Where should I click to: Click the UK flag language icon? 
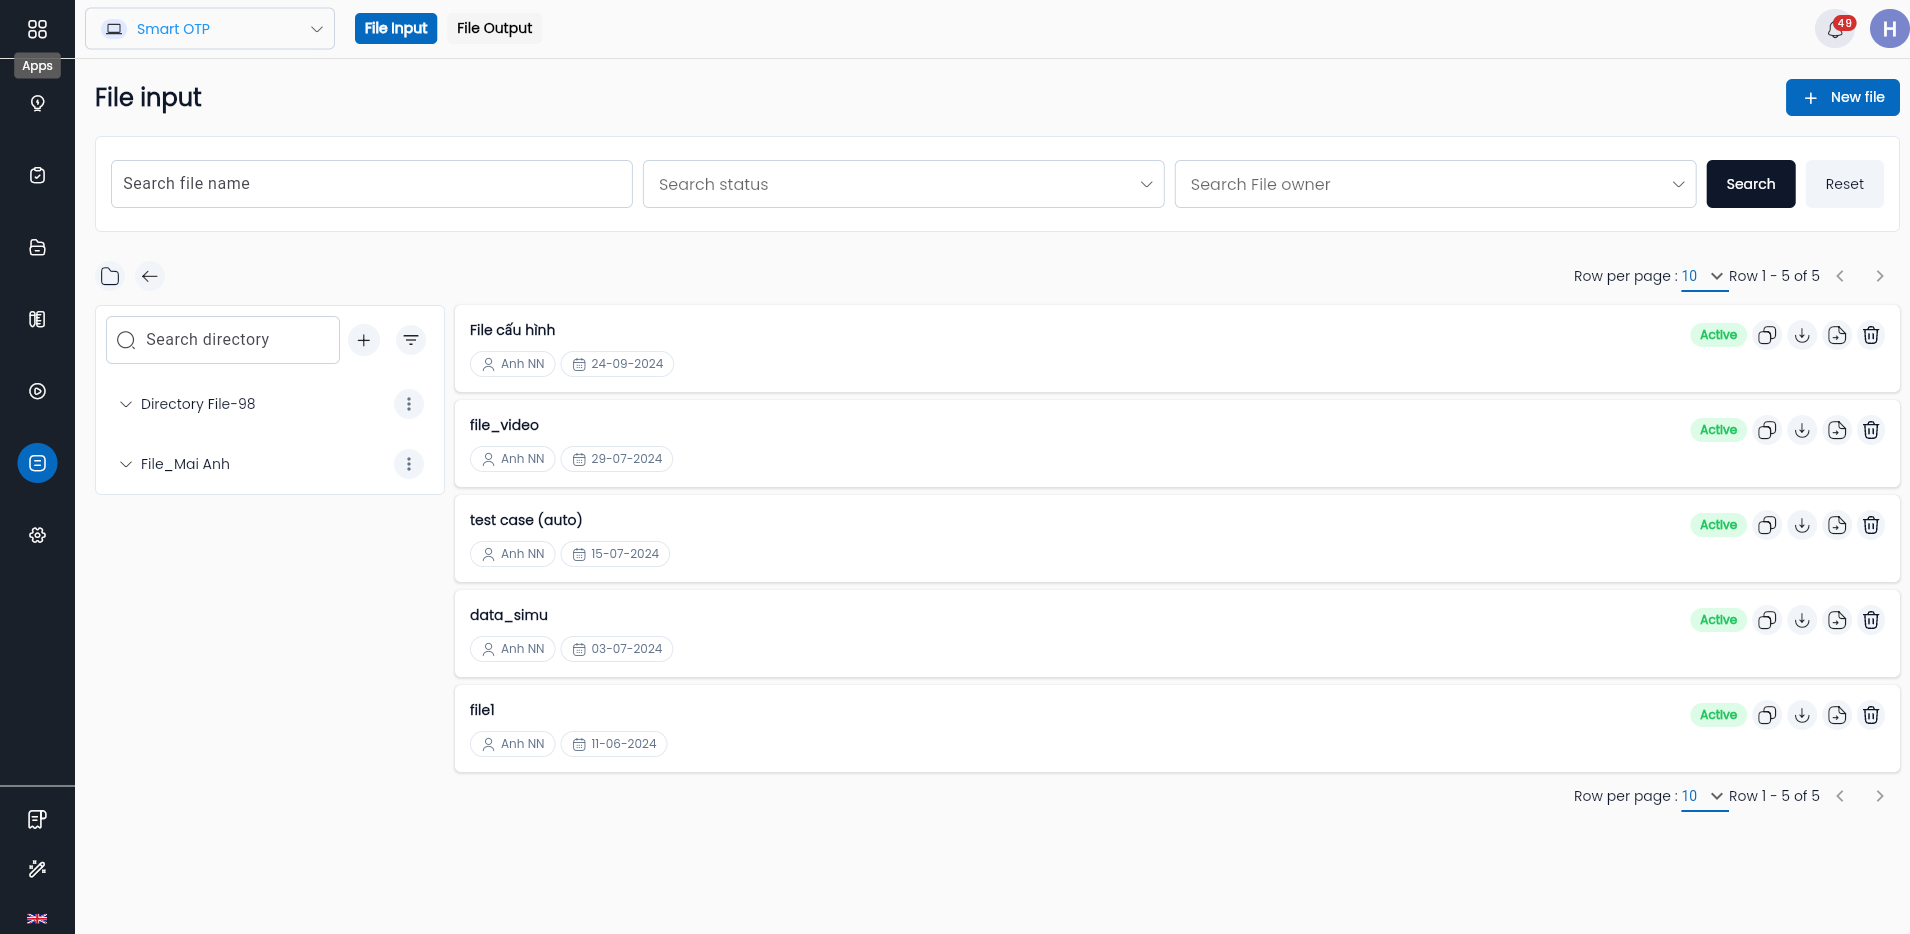37,918
